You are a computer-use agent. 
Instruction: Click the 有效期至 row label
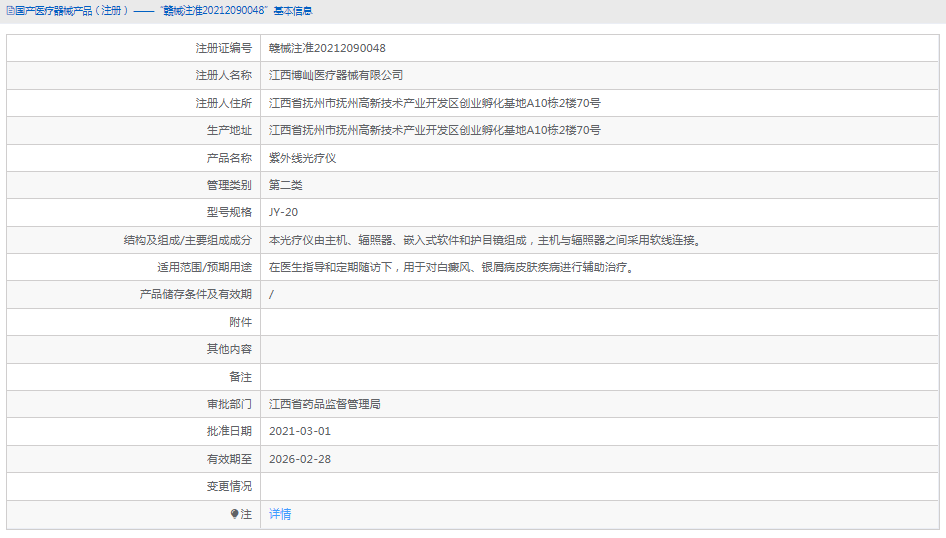point(229,459)
